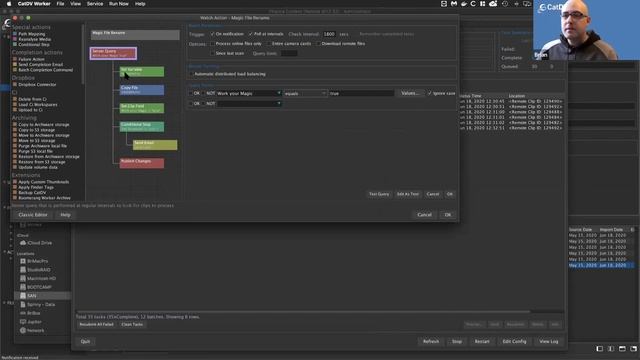Click the Classic Editor button
The width and height of the screenshot is (640, 360).
pos(33,215)
